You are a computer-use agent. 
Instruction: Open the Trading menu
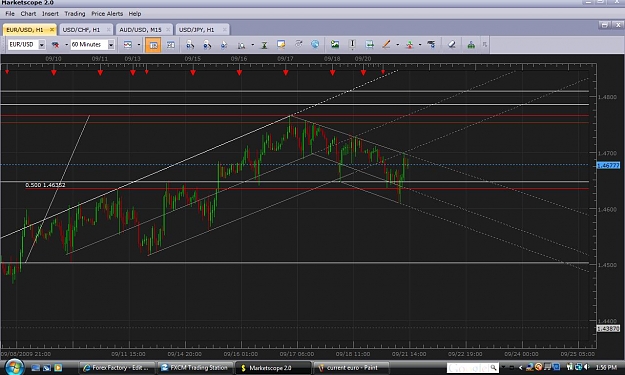75,14
